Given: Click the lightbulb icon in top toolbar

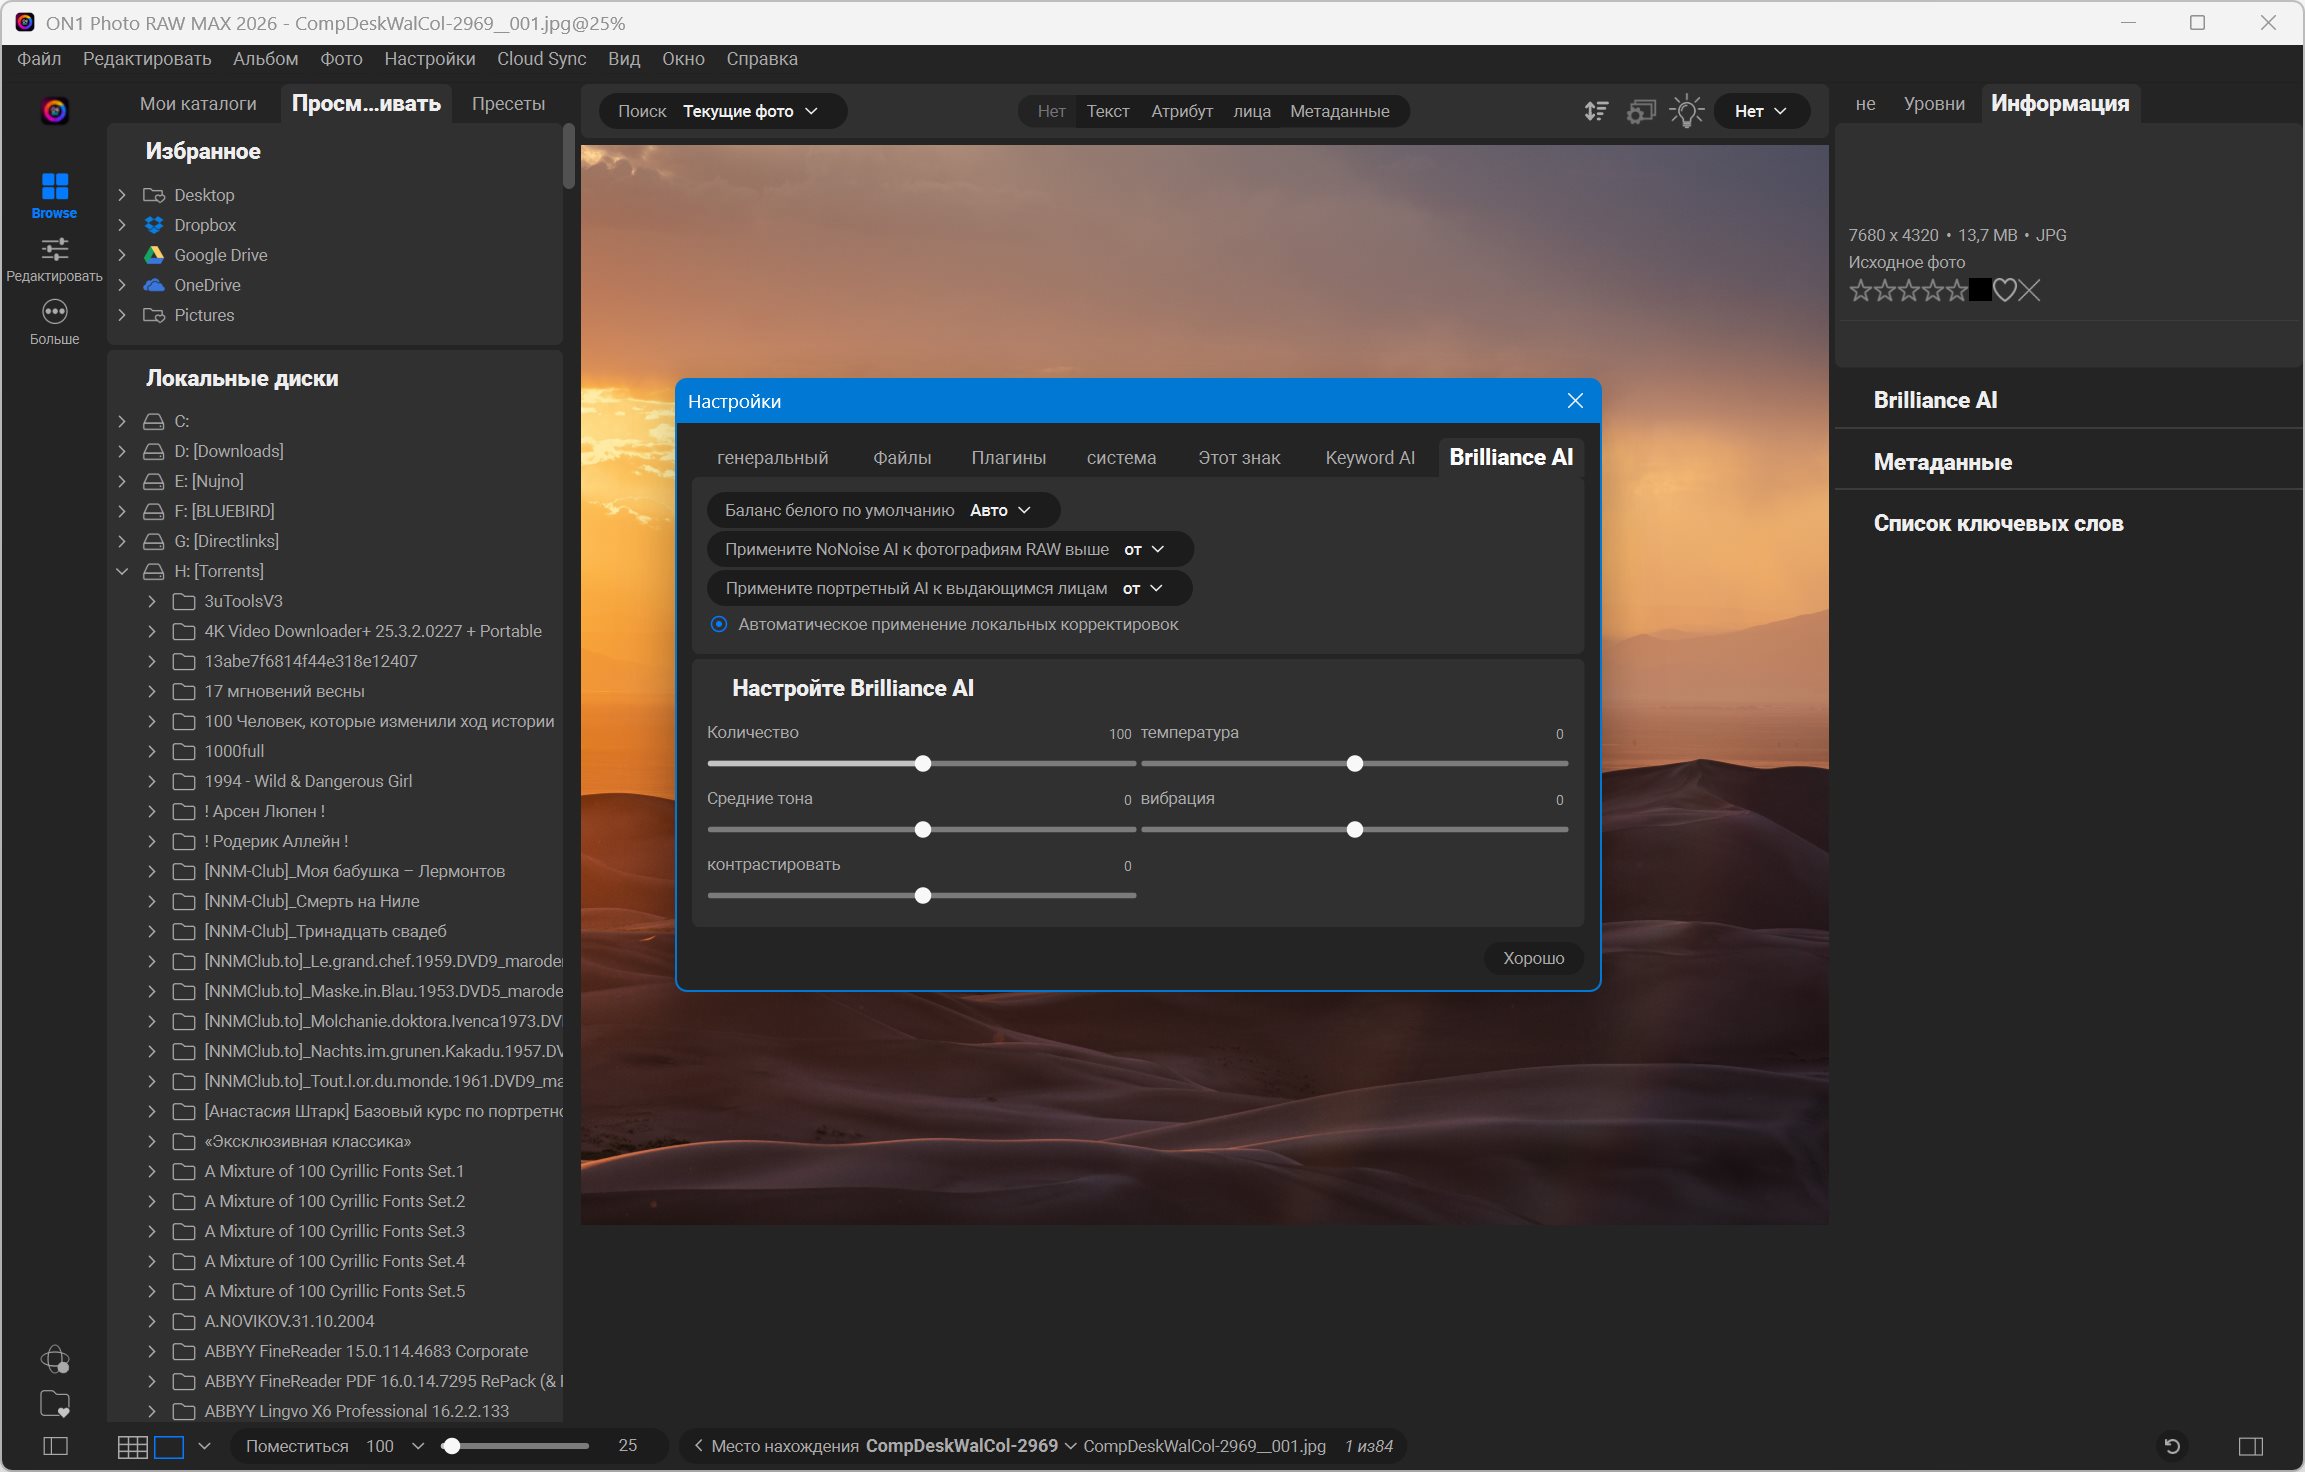Looking at the screenshot, I should tap(1686, 111).
